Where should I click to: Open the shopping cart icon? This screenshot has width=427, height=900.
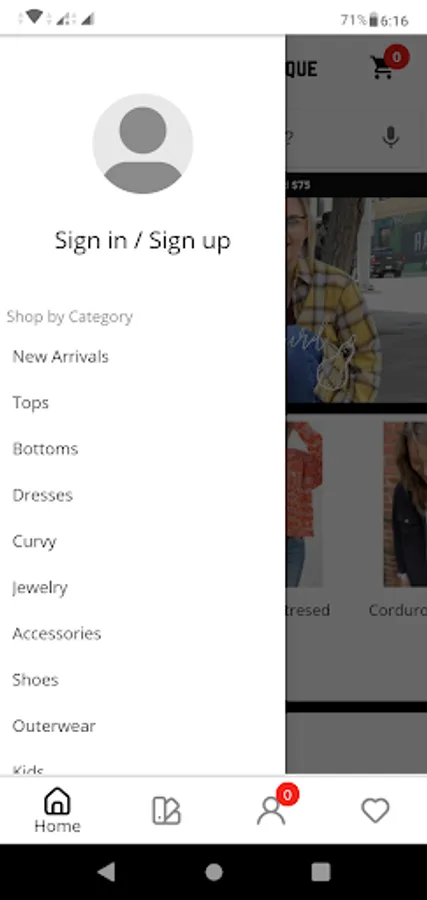coord(382,68)
